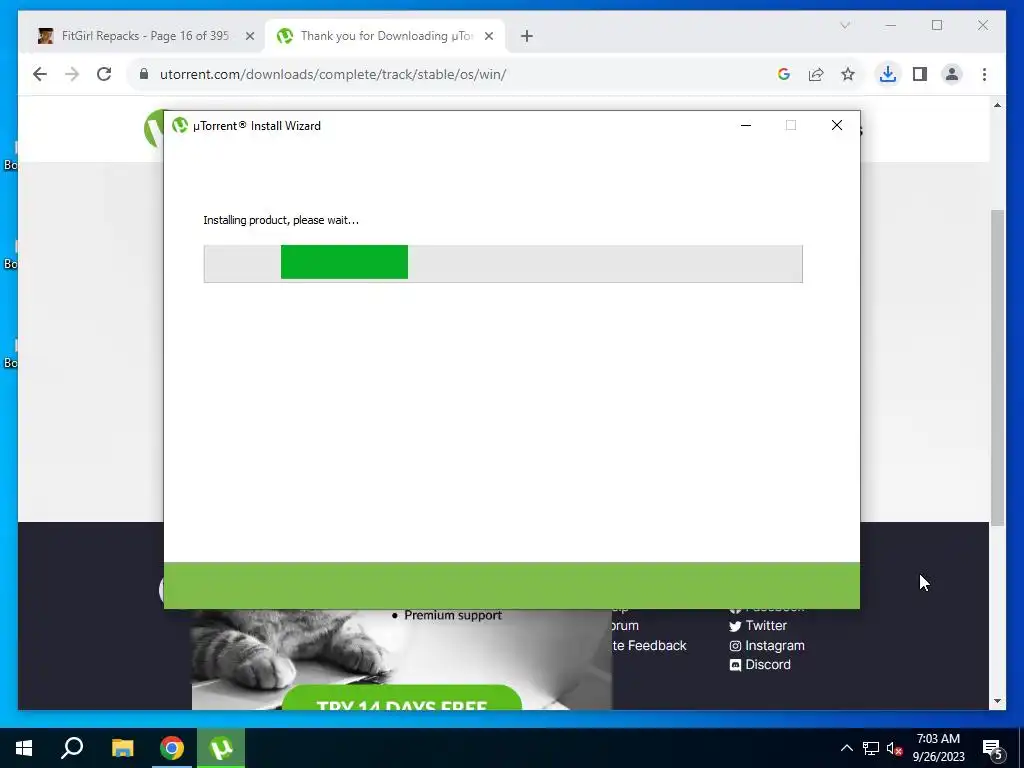Open File Explorer from taskbar
Viewport: 1024px width, 768px height.
coord(122,748)
